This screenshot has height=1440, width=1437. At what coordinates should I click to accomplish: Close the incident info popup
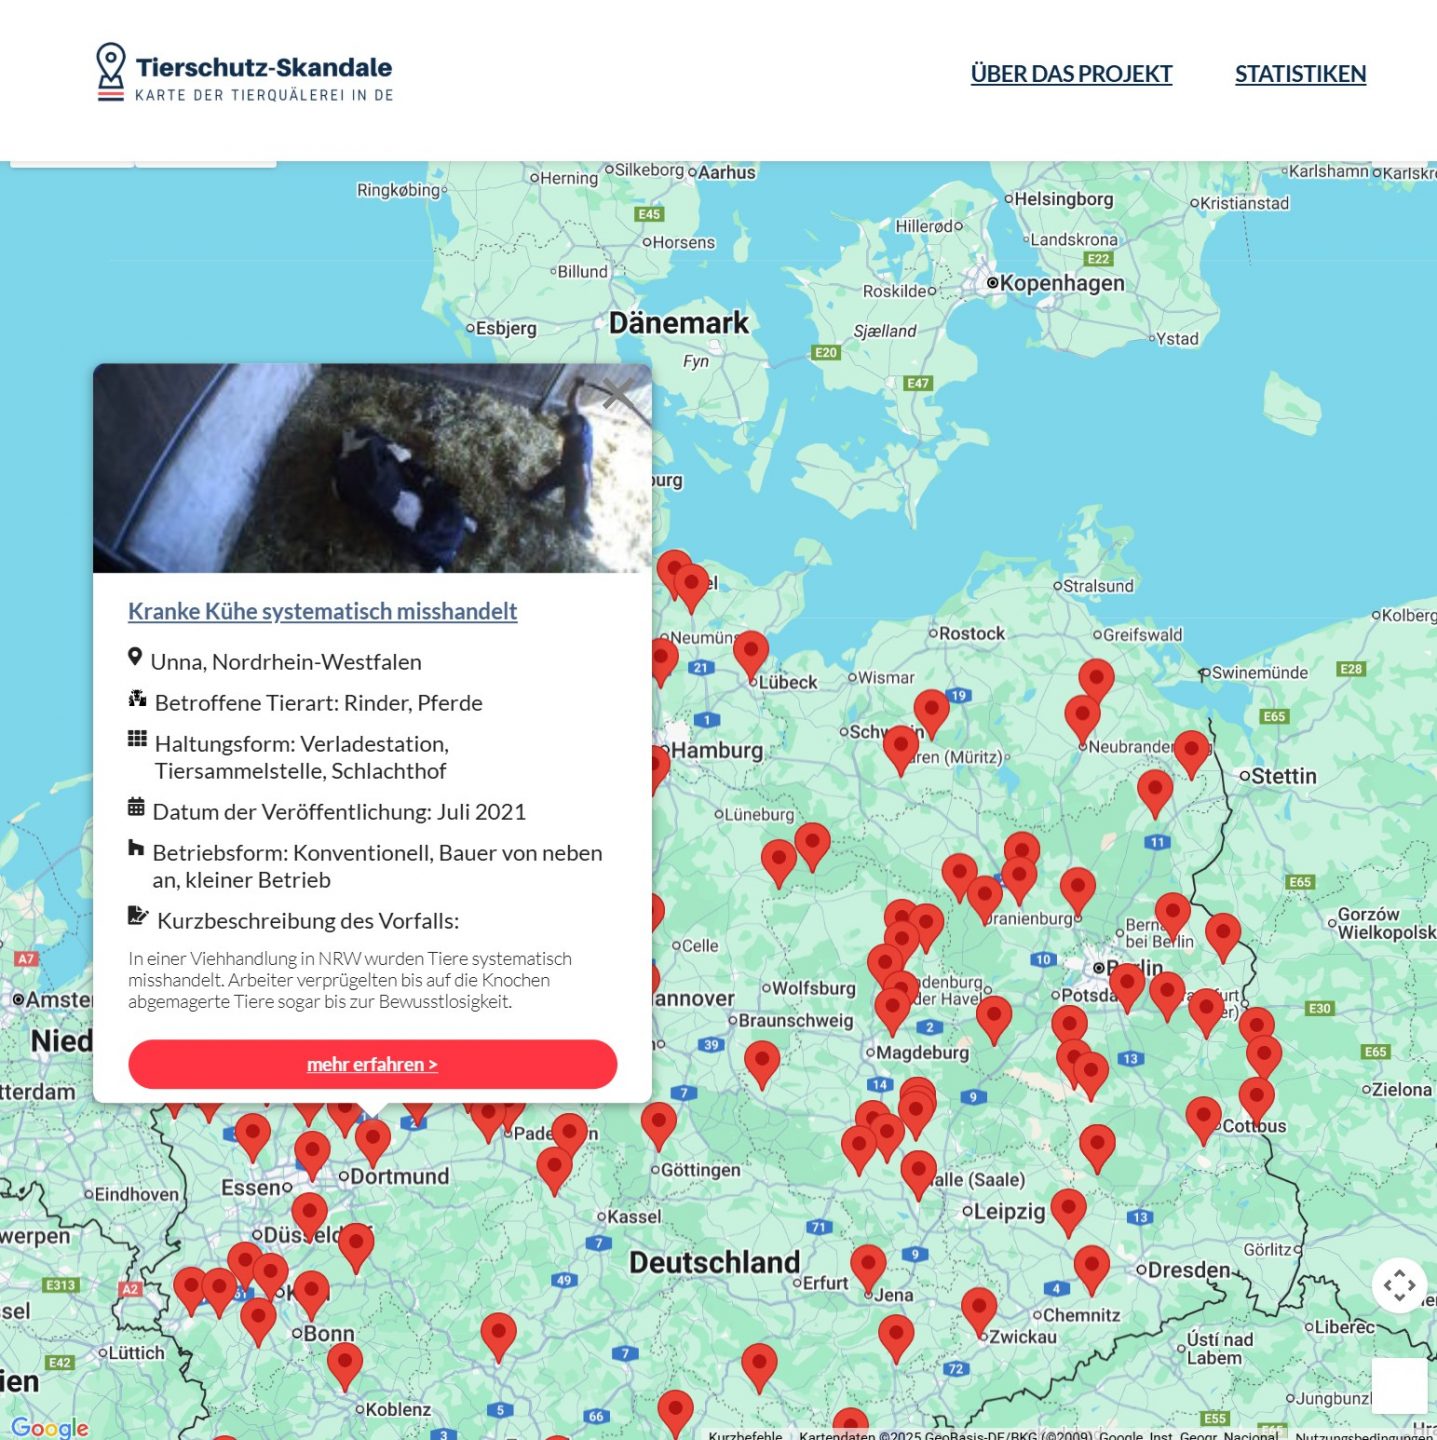[x=618, y=394]
